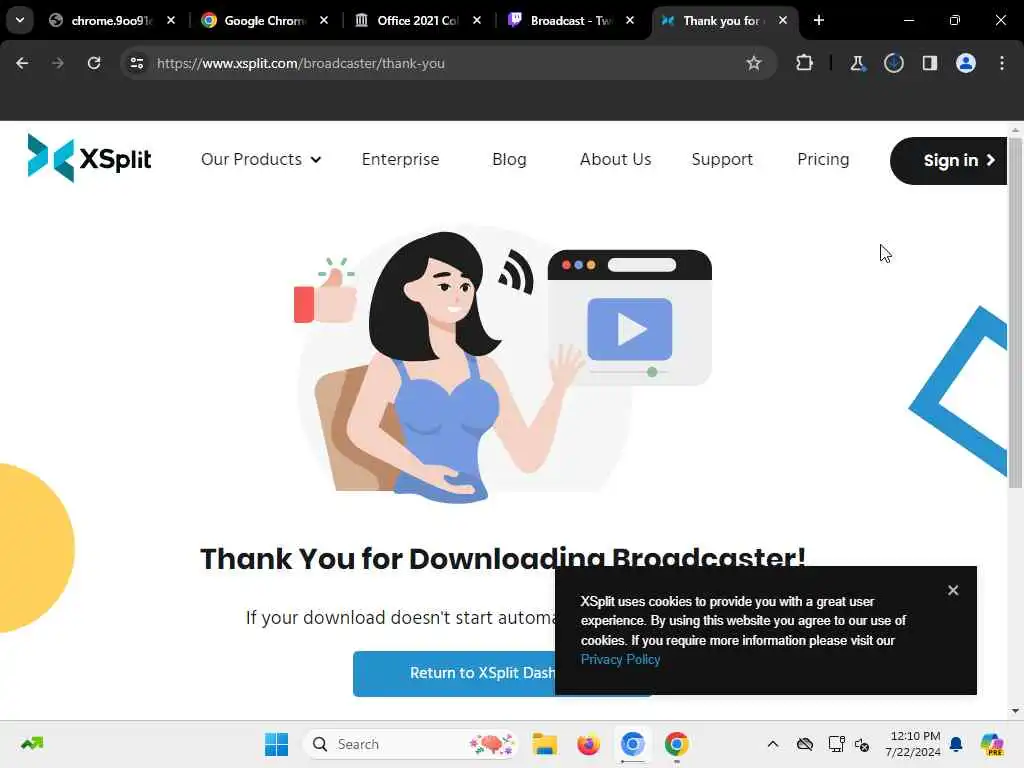Viewport: 1024px width, 768px height.
Task: Open the Enterprise page
Action: [x=400, y=159]
